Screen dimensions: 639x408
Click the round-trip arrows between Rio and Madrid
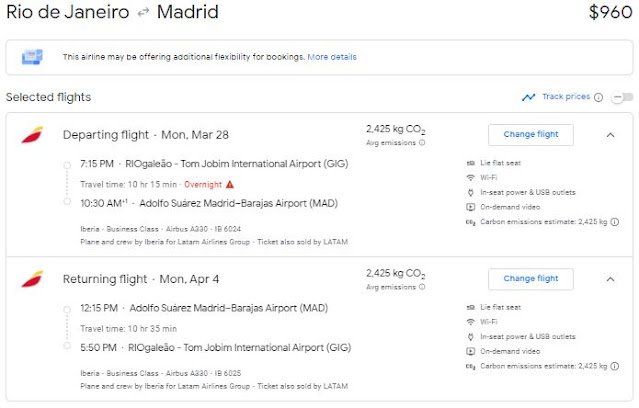[x=141, y=13]
